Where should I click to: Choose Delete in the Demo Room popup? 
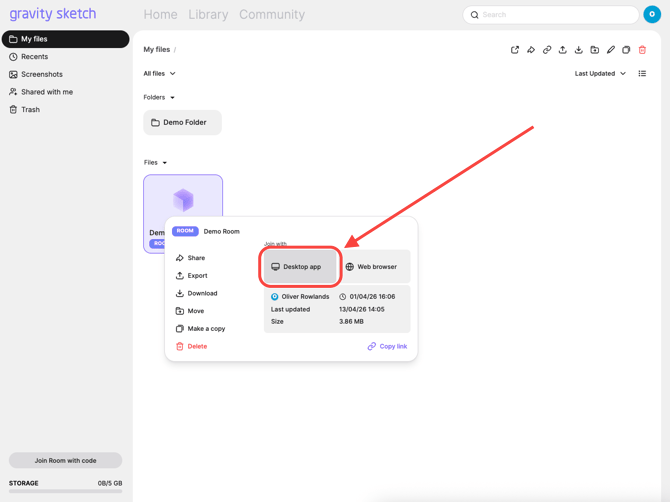pyautogui.click(x=191, y=346)
